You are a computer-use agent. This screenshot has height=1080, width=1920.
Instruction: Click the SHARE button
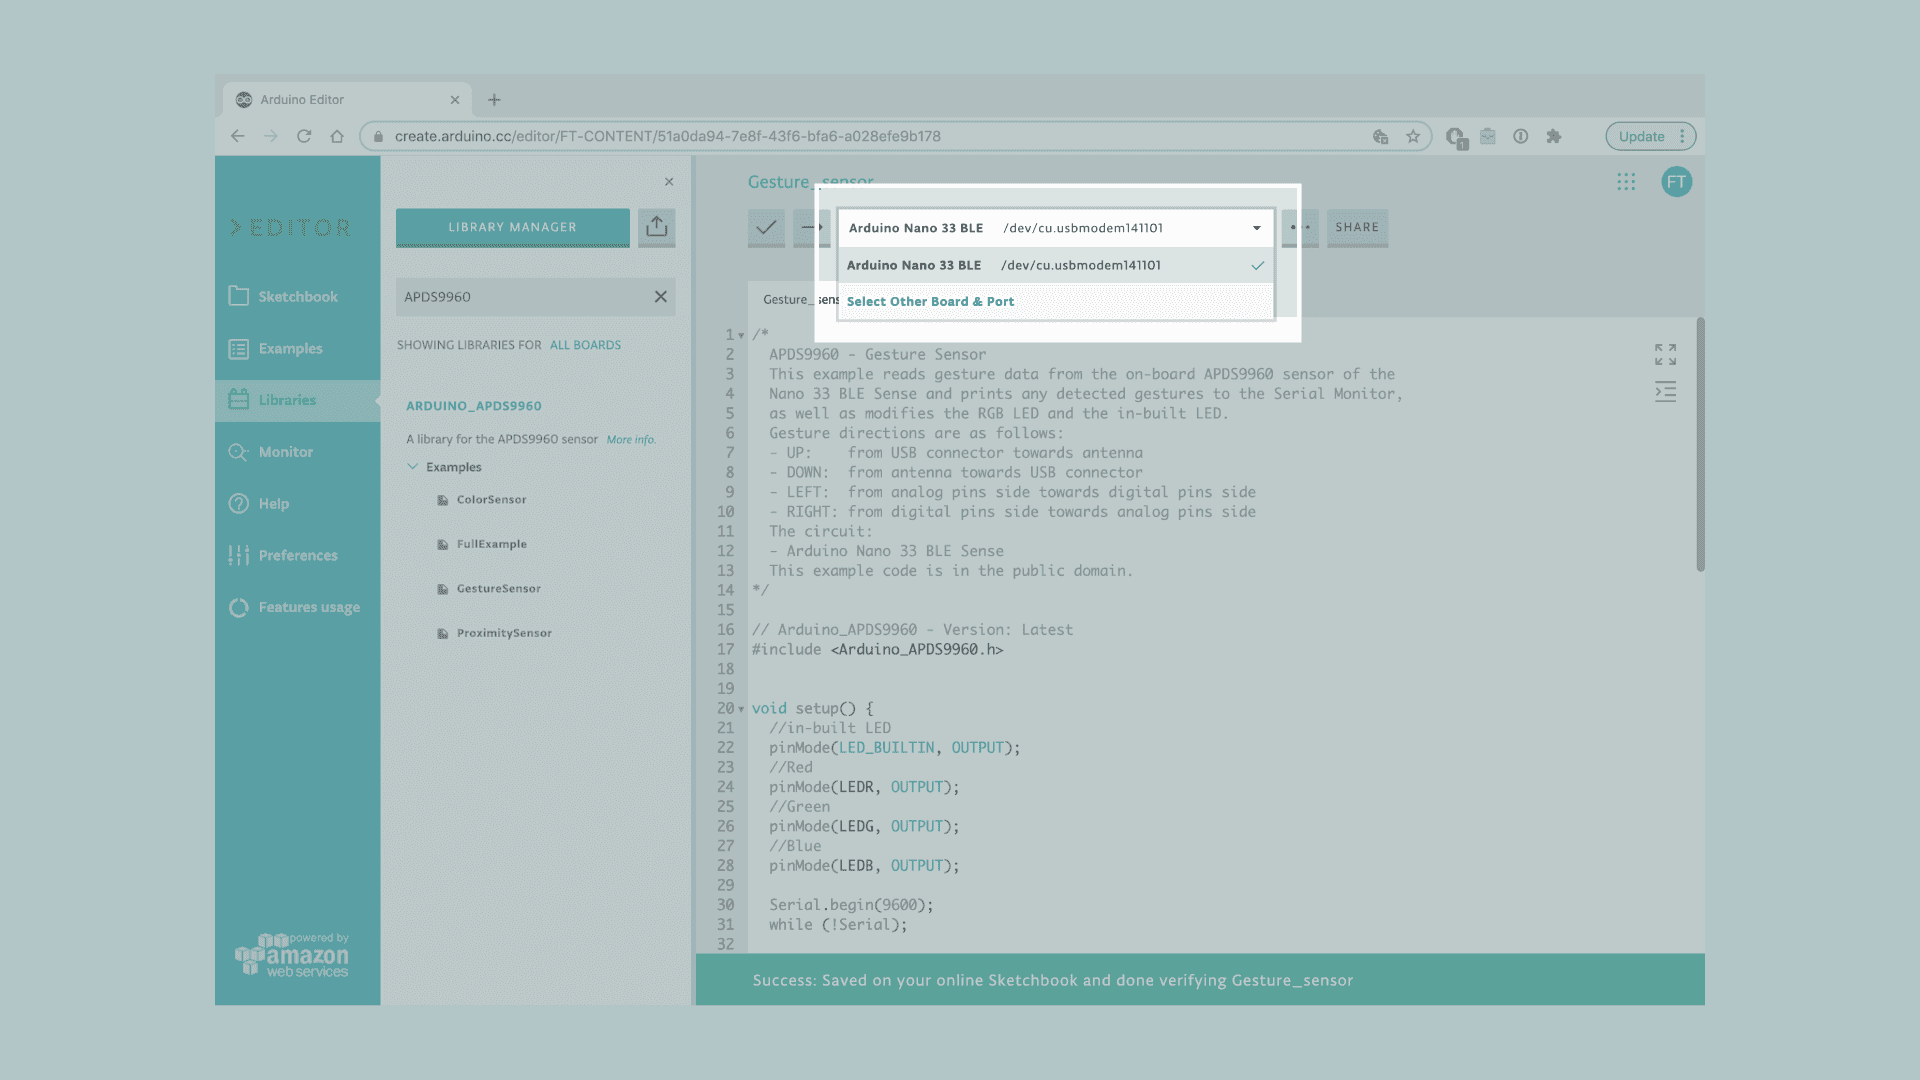coord(1356,227)
